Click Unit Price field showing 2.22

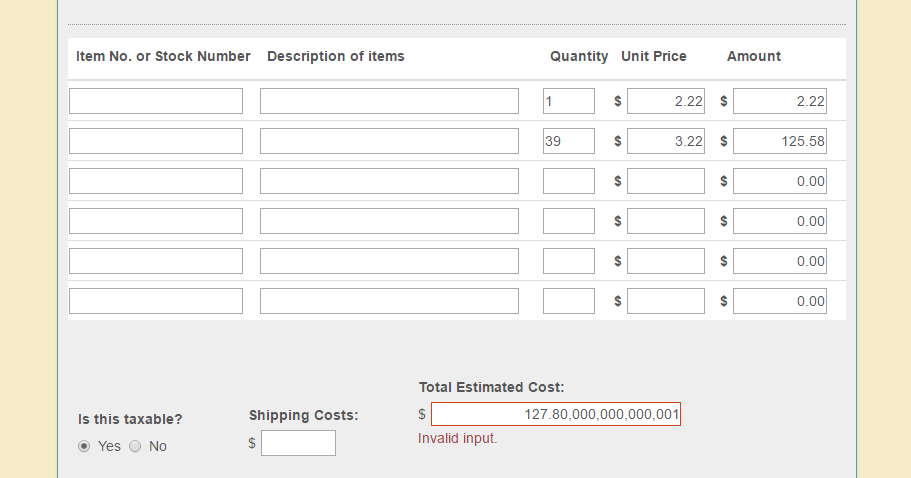666,101
